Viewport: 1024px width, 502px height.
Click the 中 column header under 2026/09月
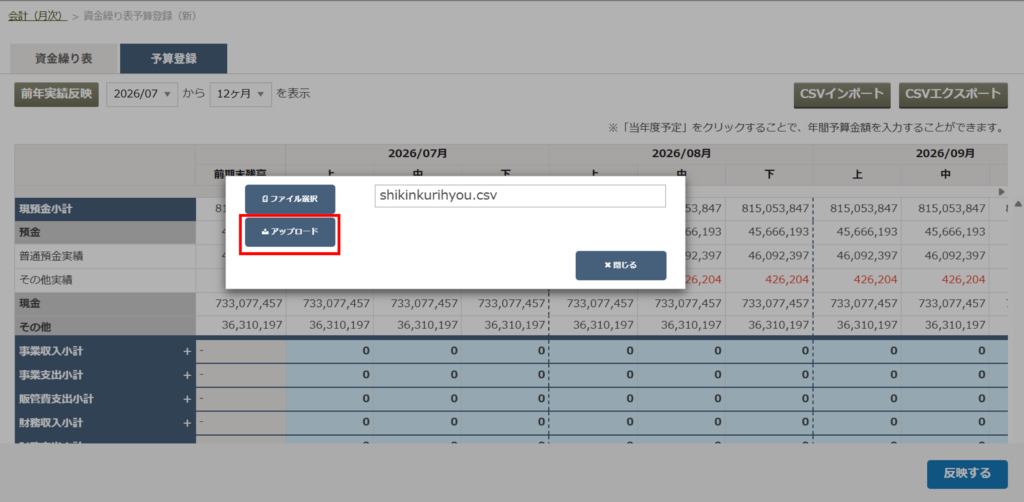pyautogui.click(x=945, y=174)
